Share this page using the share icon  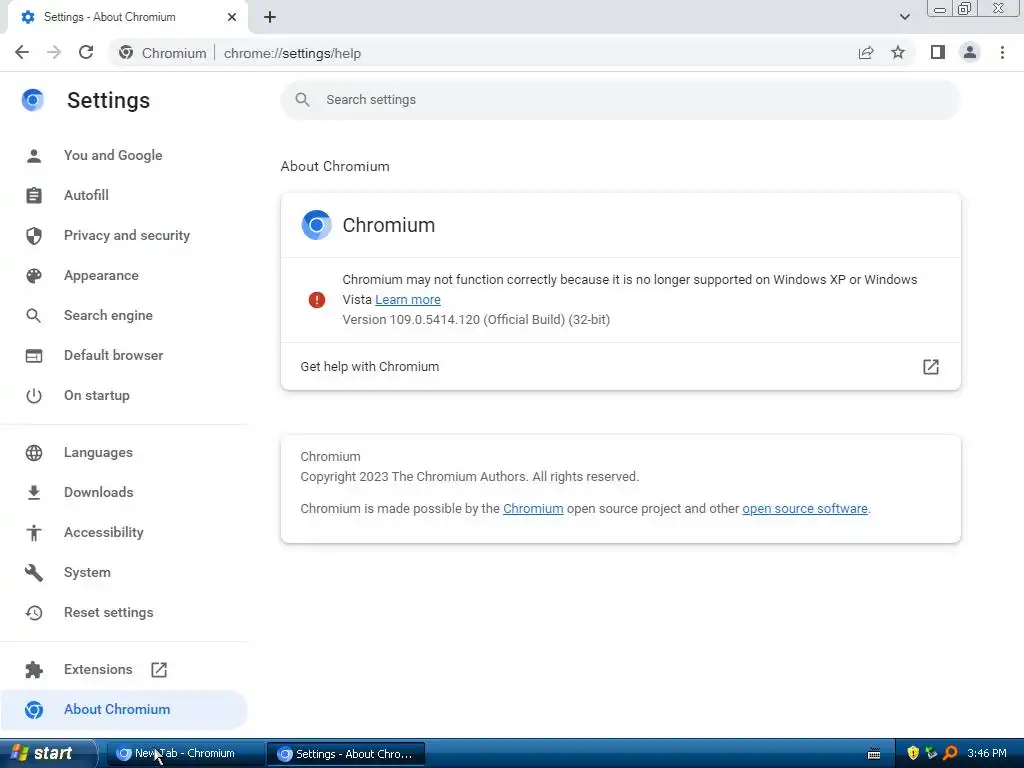[x=866, y=53]
